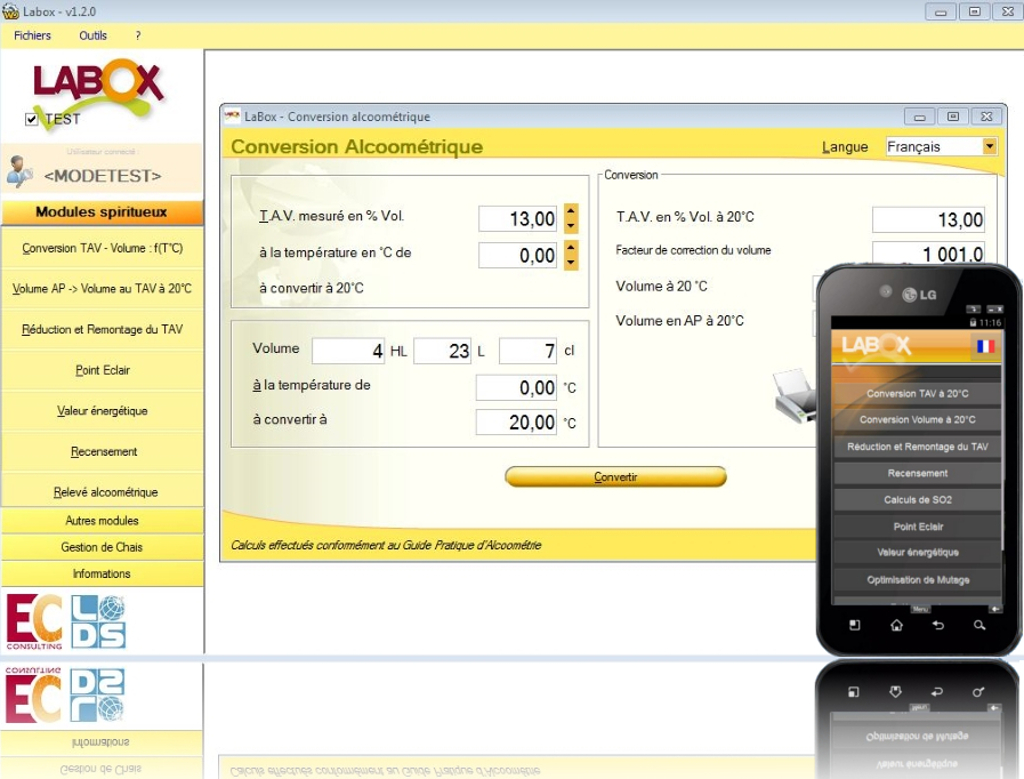This screenshot has height=779, width=1024.
Task: Tap Conversion TAV à 20°C on phone
Action: tap(918, 393)
